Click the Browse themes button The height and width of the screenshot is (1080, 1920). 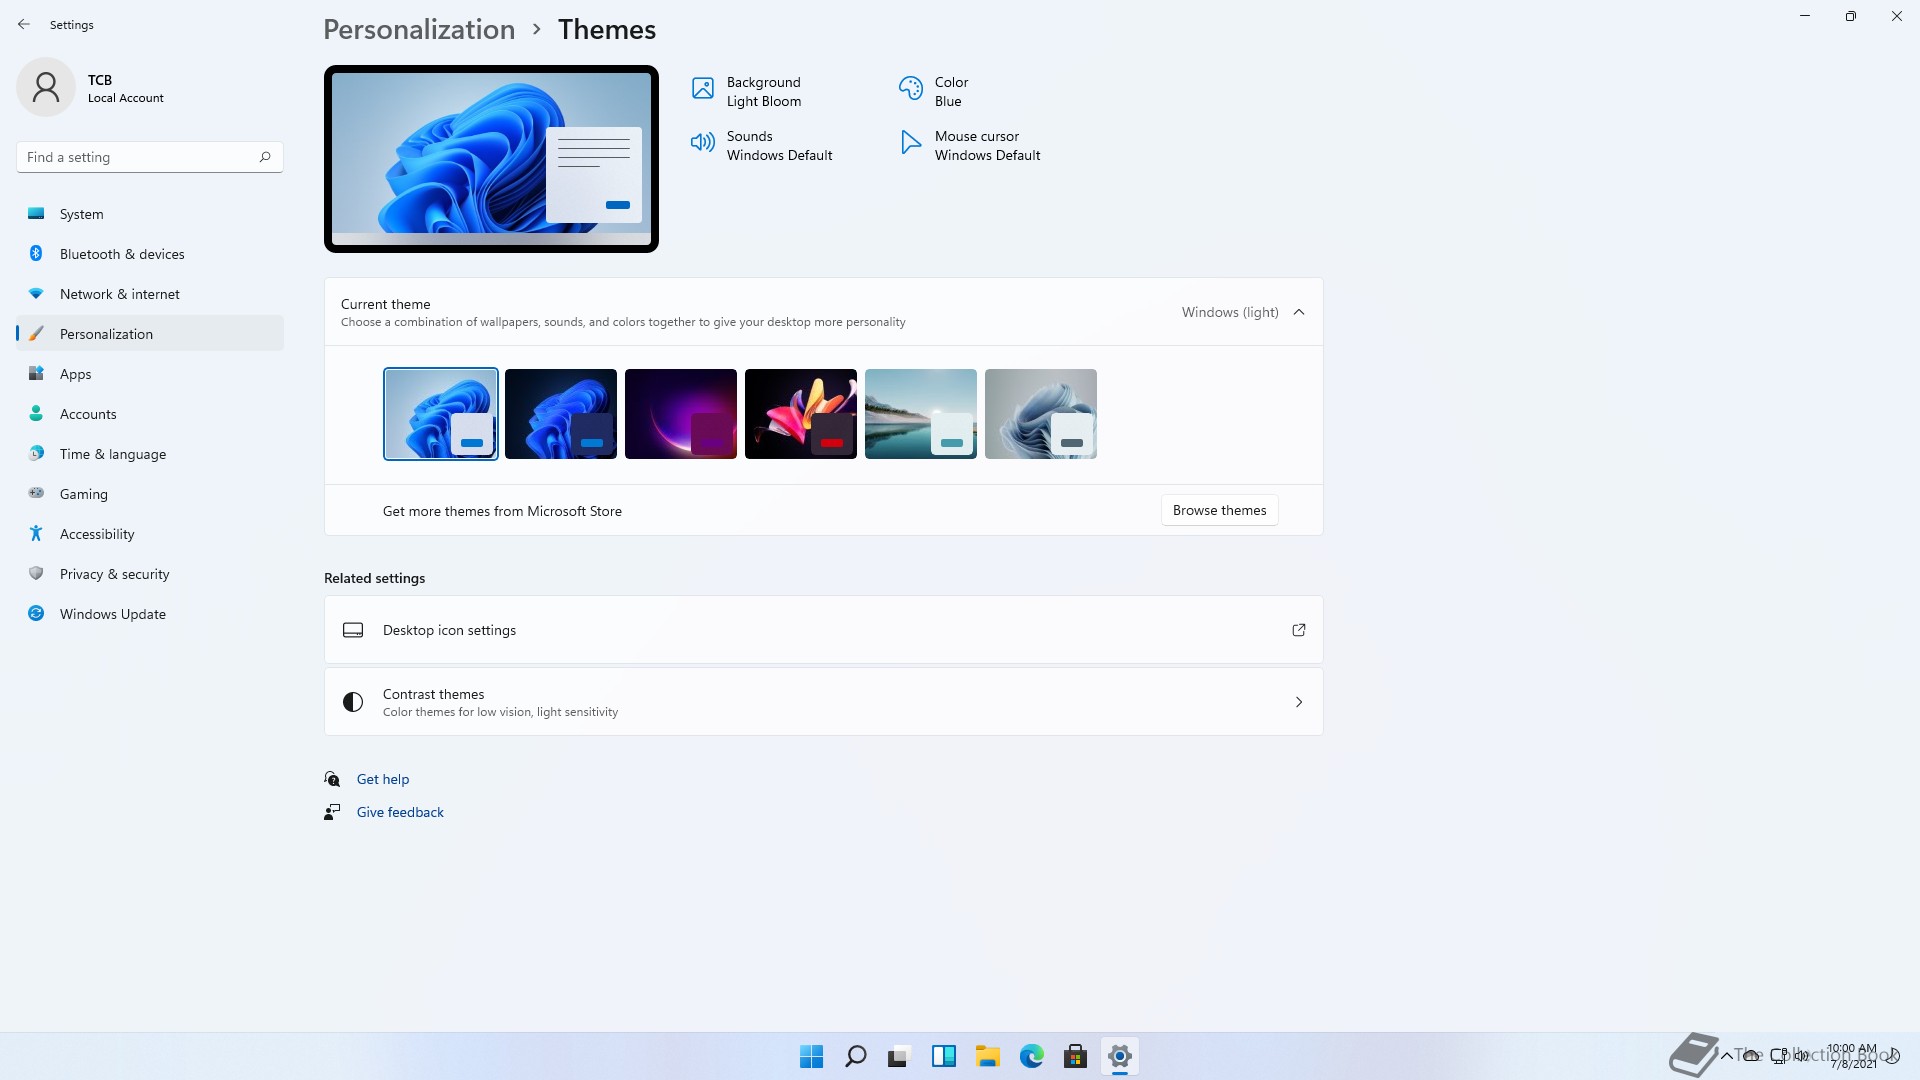click(x=1219, y=510)
